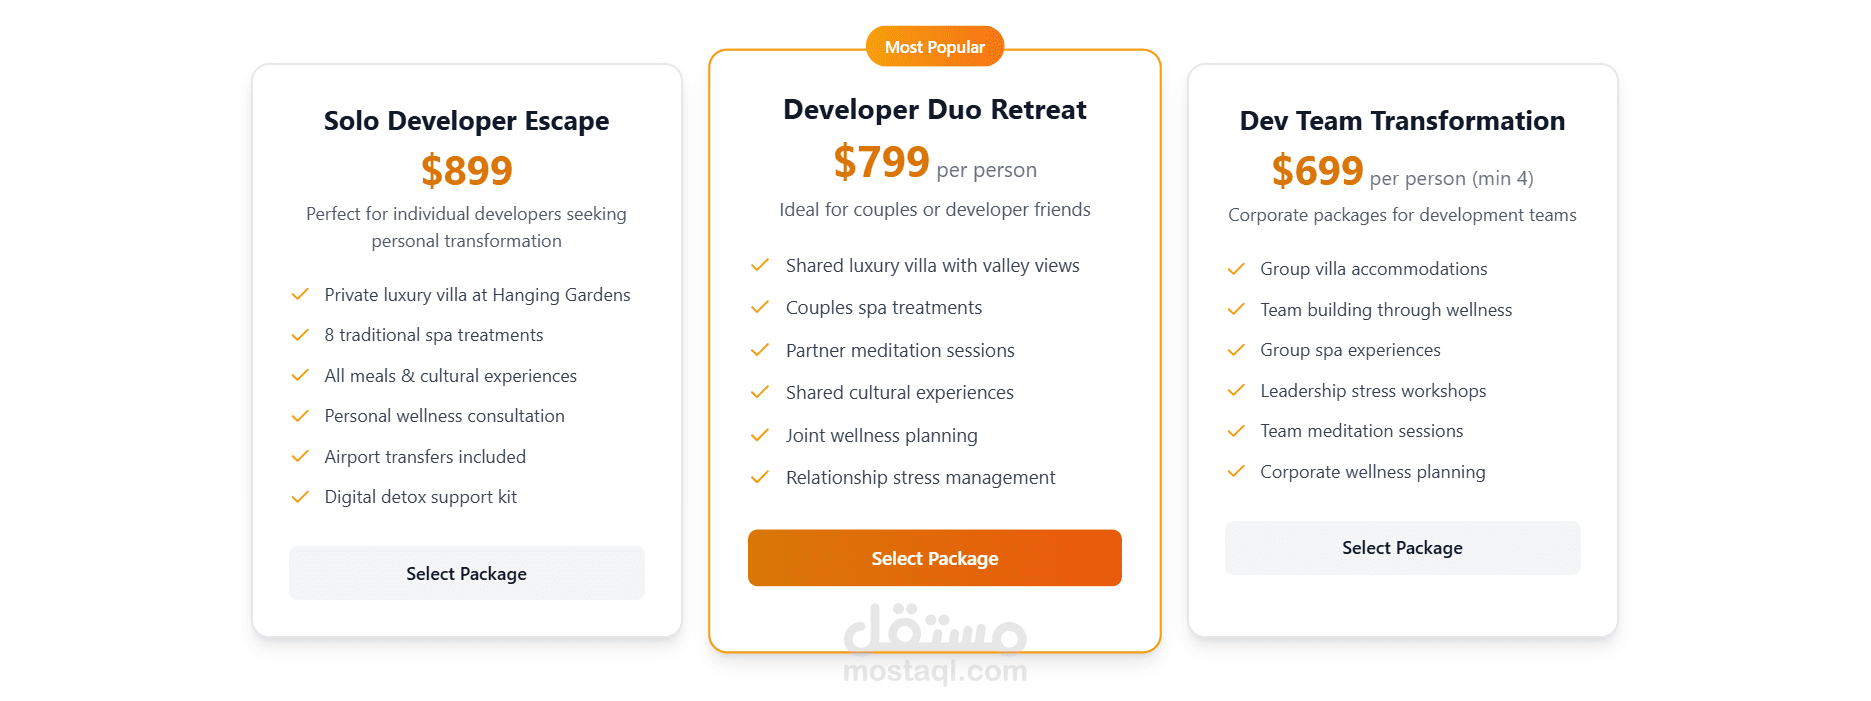Click checkmark beside Group villa accommodations
Viewport: 1871px width, 701px height.
point(1236,269)
